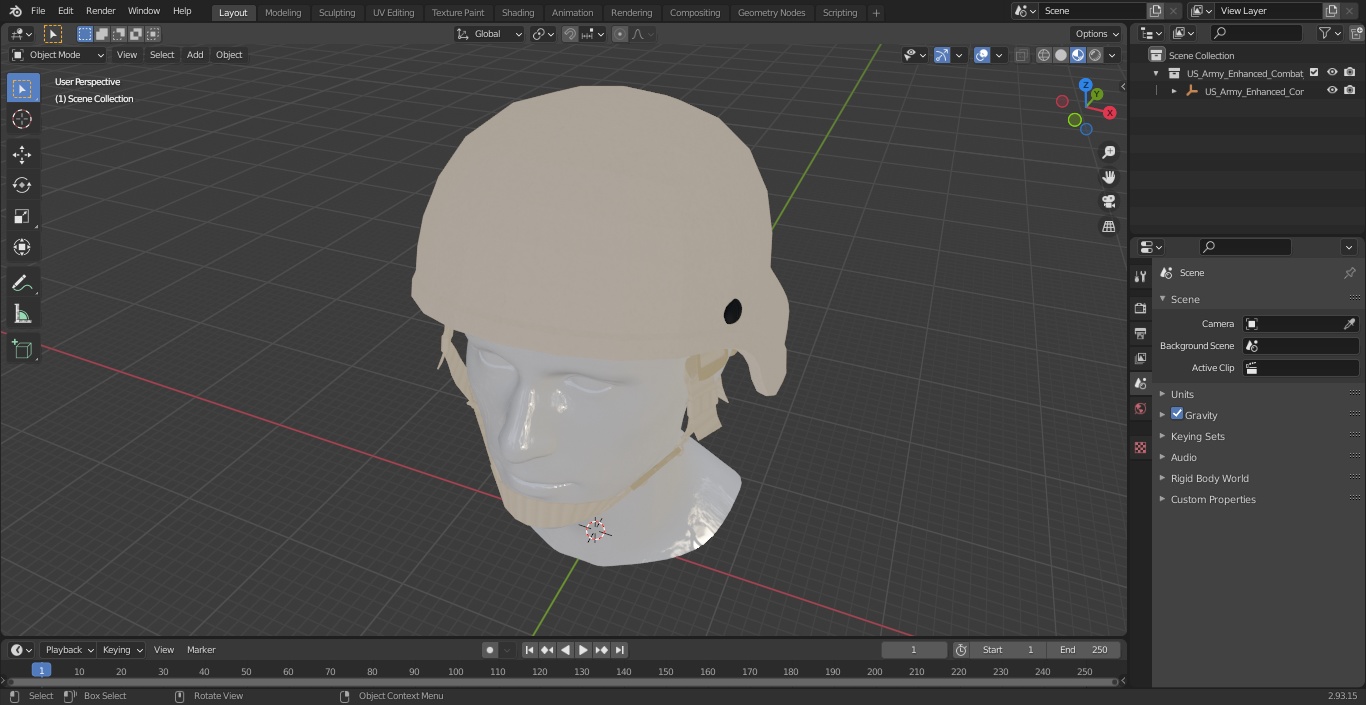Open the Output properties tab
The image size is (1366, 705).
(1140, 333)
